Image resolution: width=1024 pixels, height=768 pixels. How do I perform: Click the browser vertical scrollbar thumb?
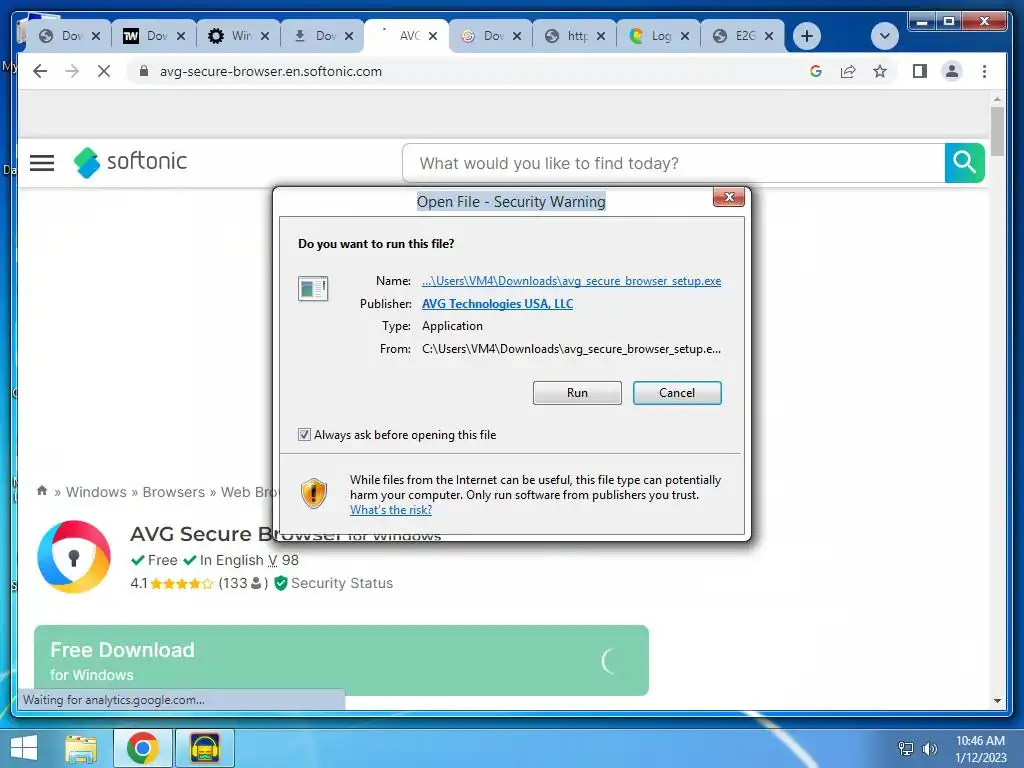(x=997, y=131)
